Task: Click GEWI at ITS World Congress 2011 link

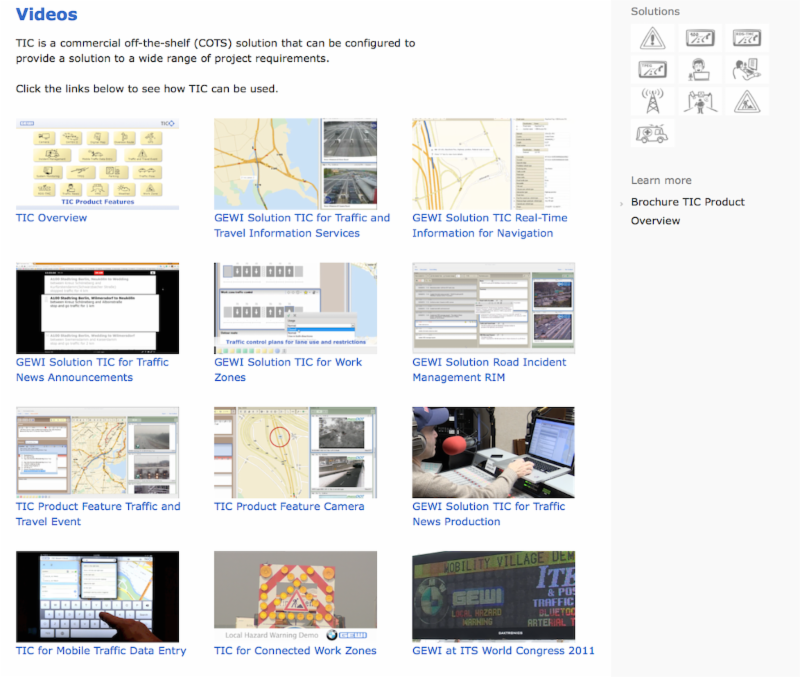Action: coord(503,650)
